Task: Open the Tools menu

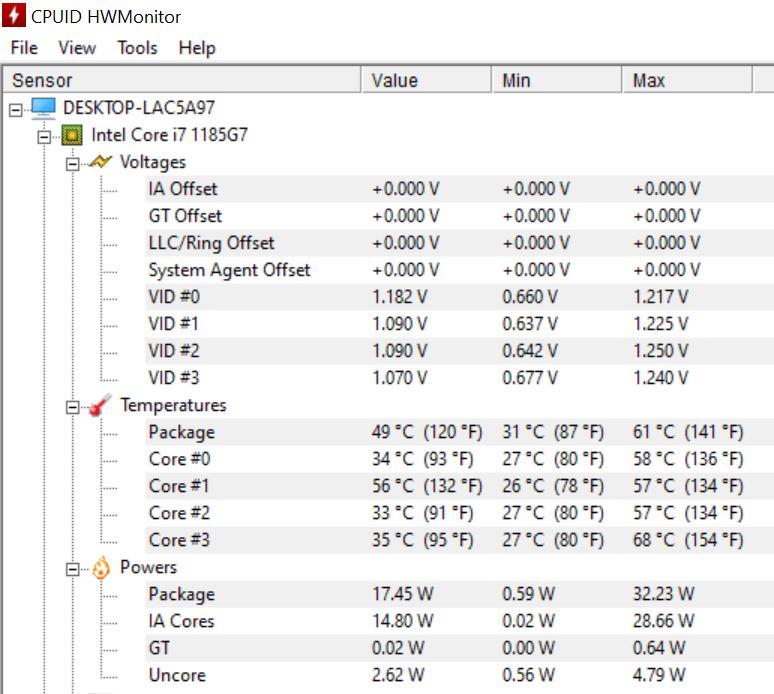Action: (137, 48)
